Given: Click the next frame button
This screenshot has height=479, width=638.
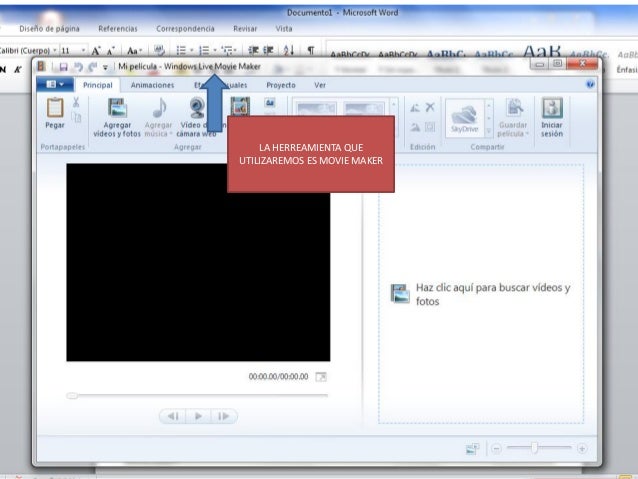Looking at the screenshot, I should [x=223, y=416].
